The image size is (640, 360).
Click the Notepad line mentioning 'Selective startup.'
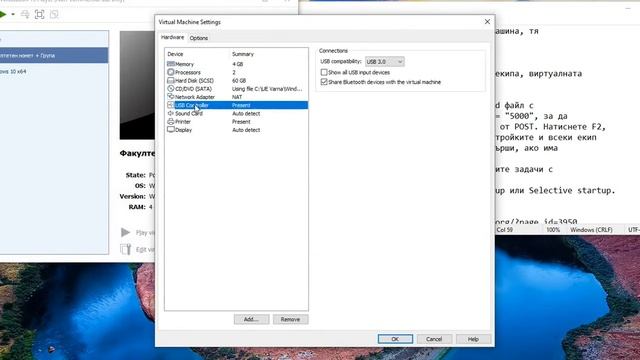tap(555, 190)
